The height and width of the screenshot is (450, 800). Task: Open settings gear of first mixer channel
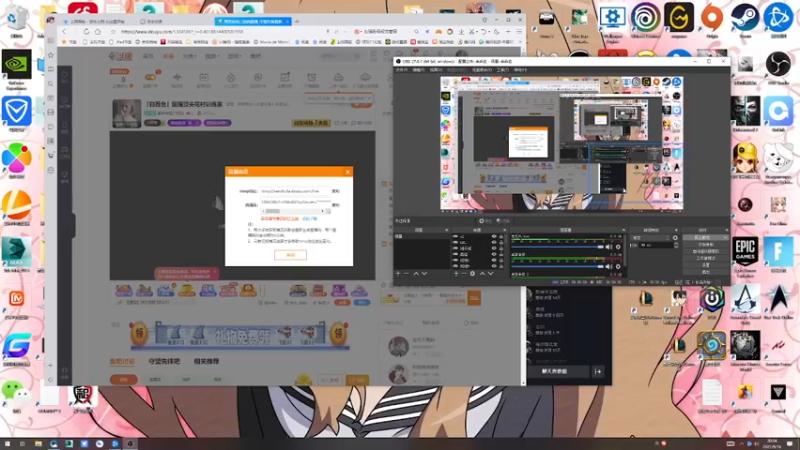618,247
